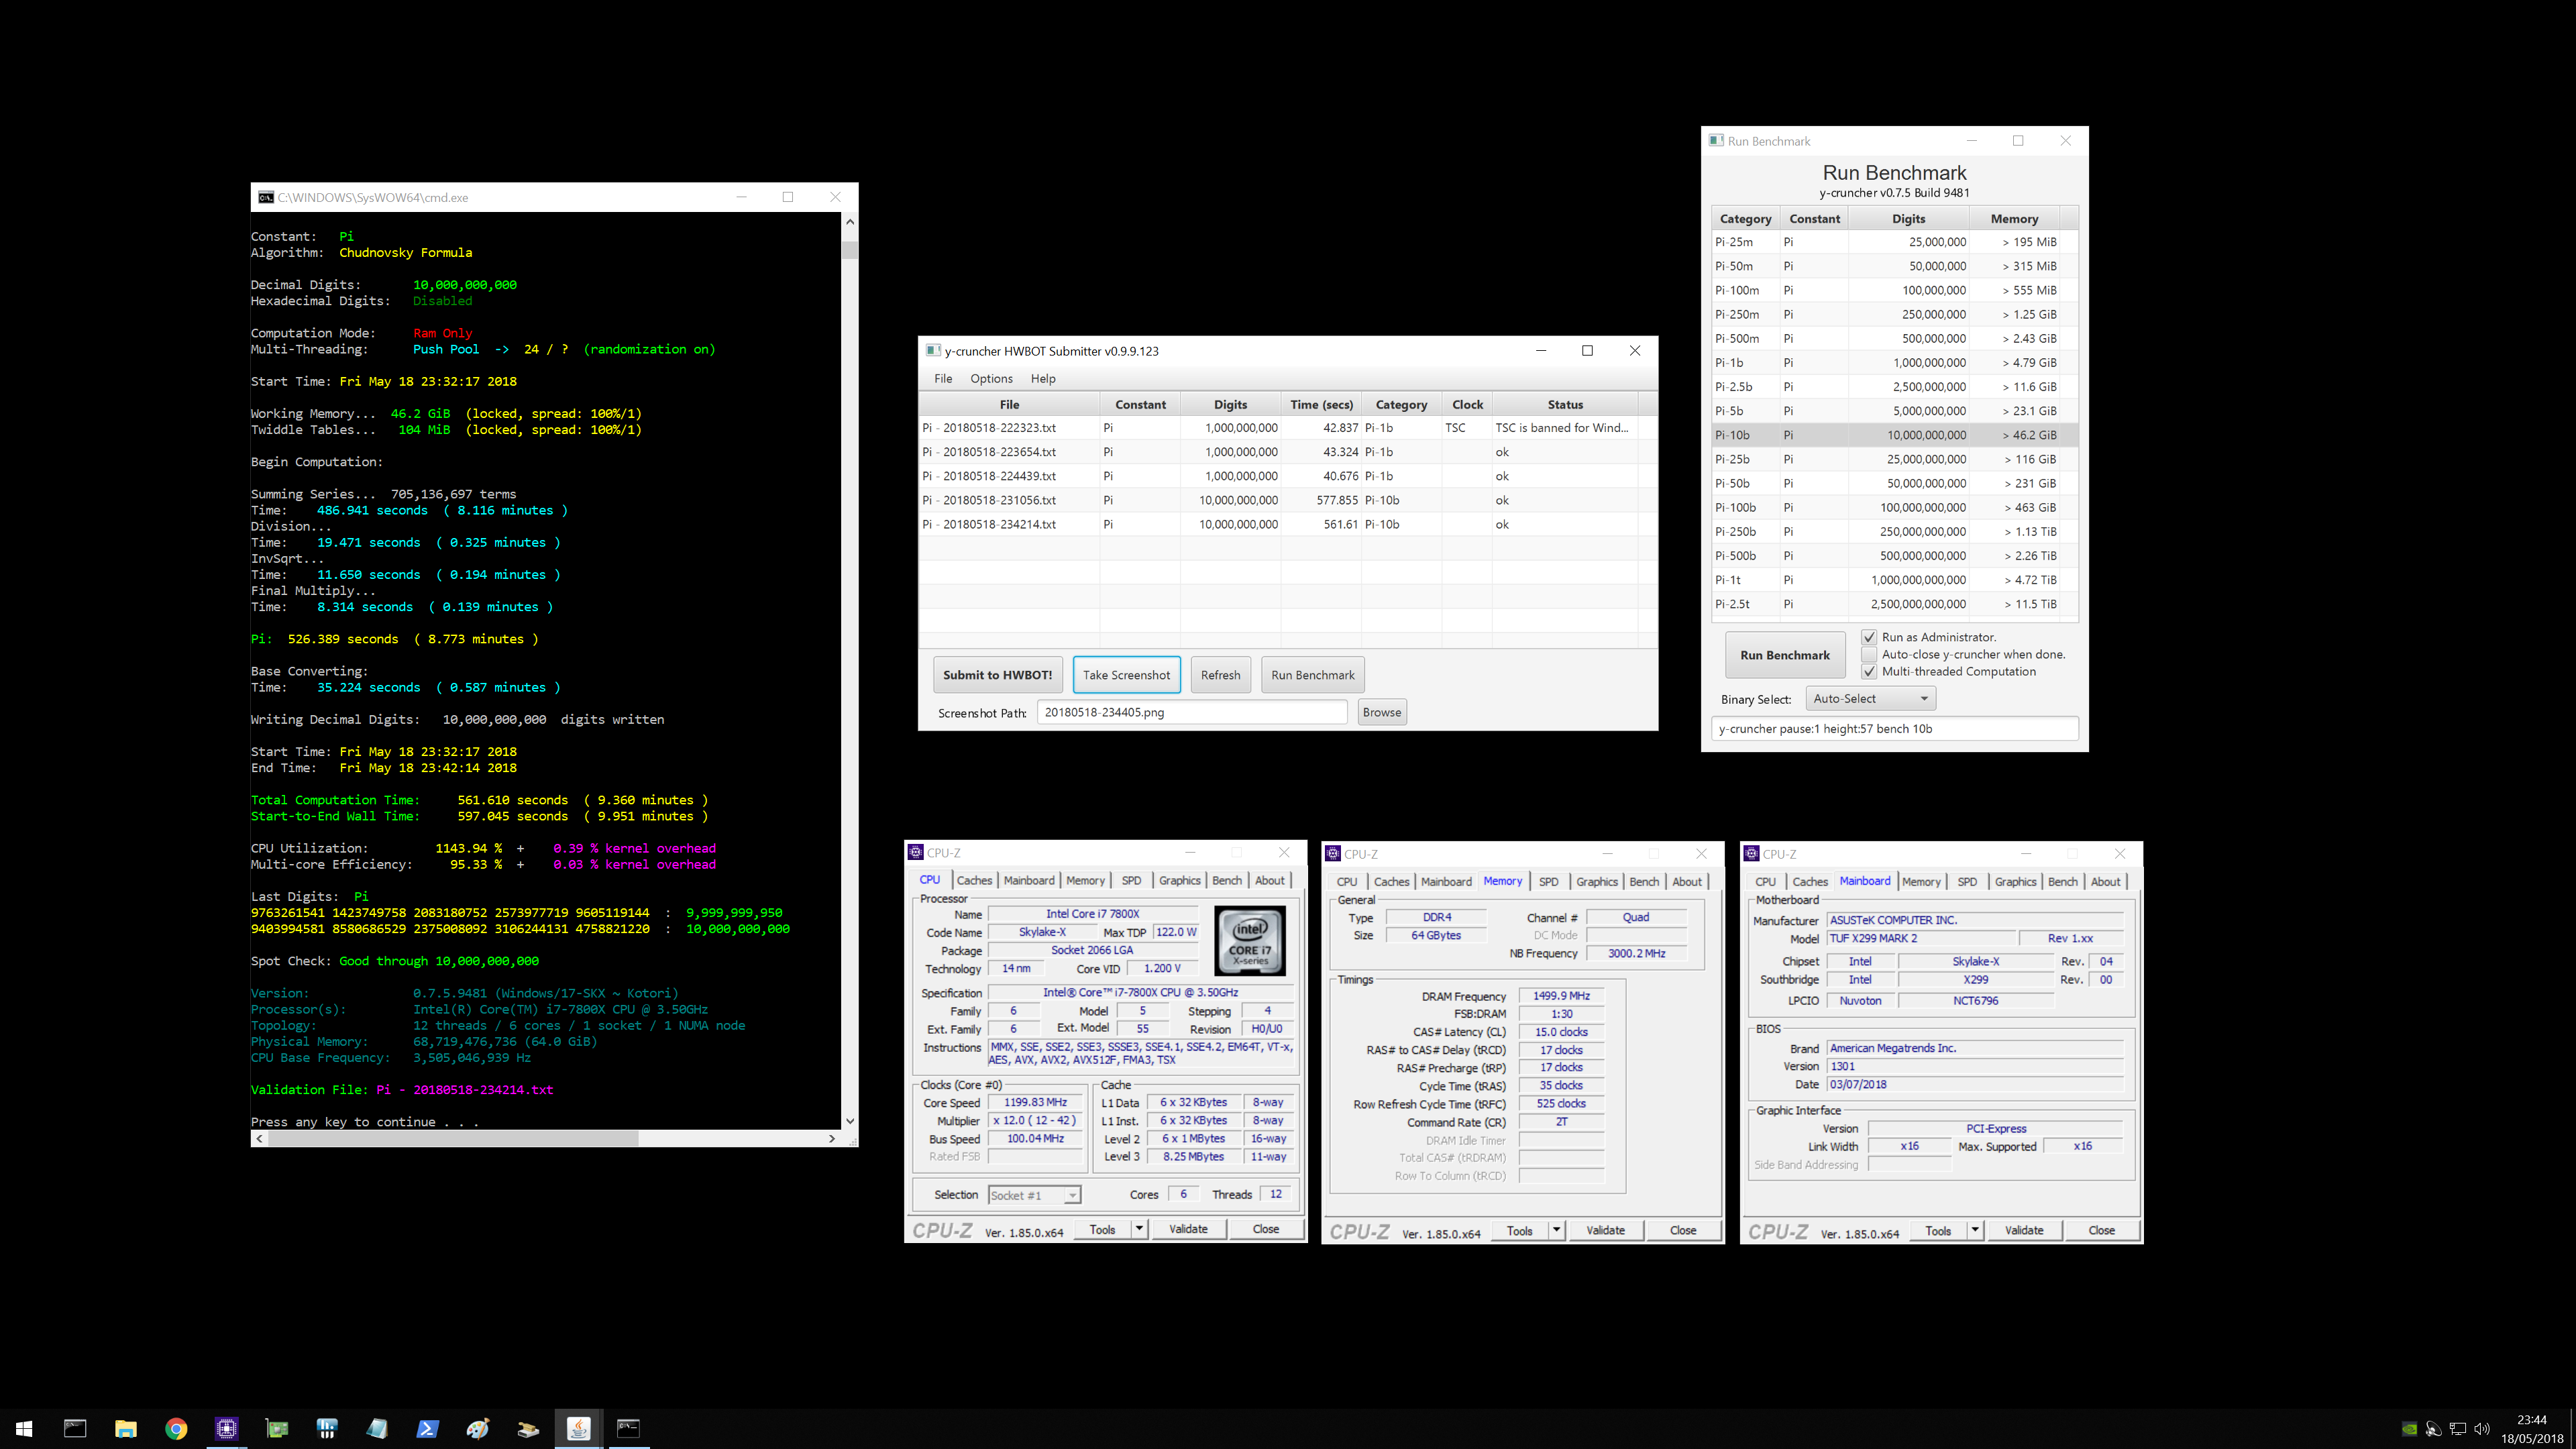
Task: Click the Screenshot Path text field
Action: 1192,712
